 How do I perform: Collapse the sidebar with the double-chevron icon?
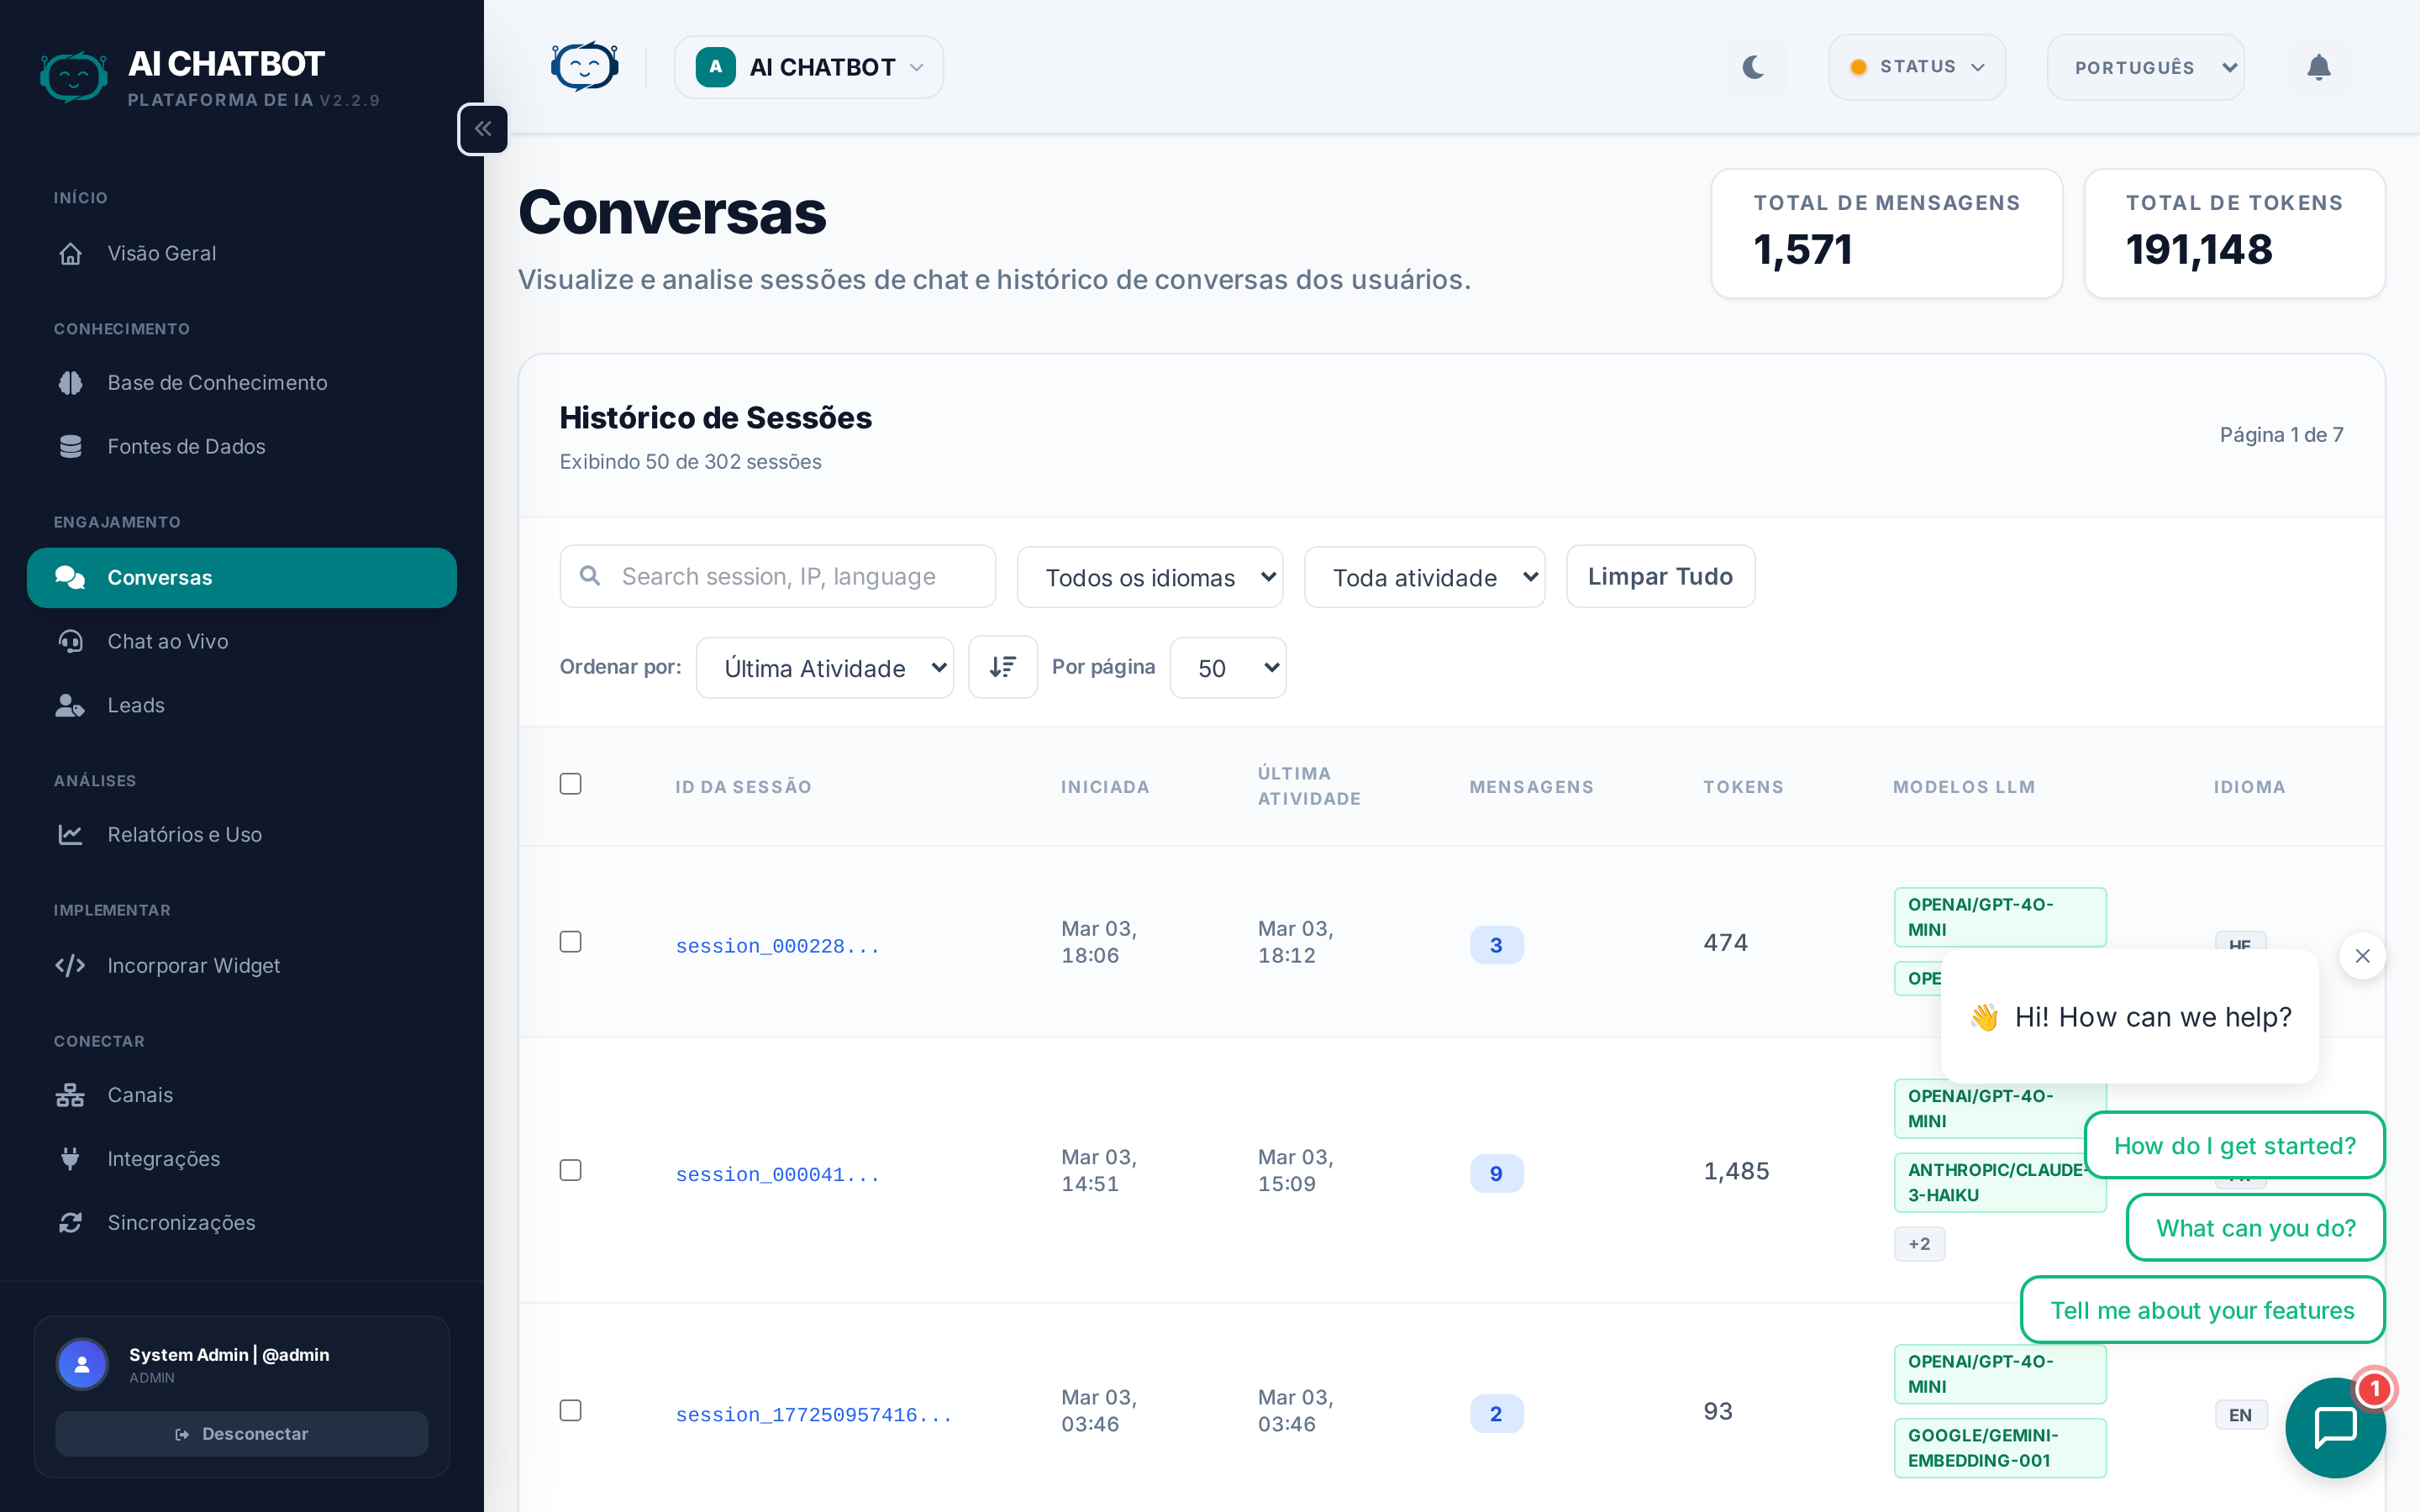tap(483, 129)
